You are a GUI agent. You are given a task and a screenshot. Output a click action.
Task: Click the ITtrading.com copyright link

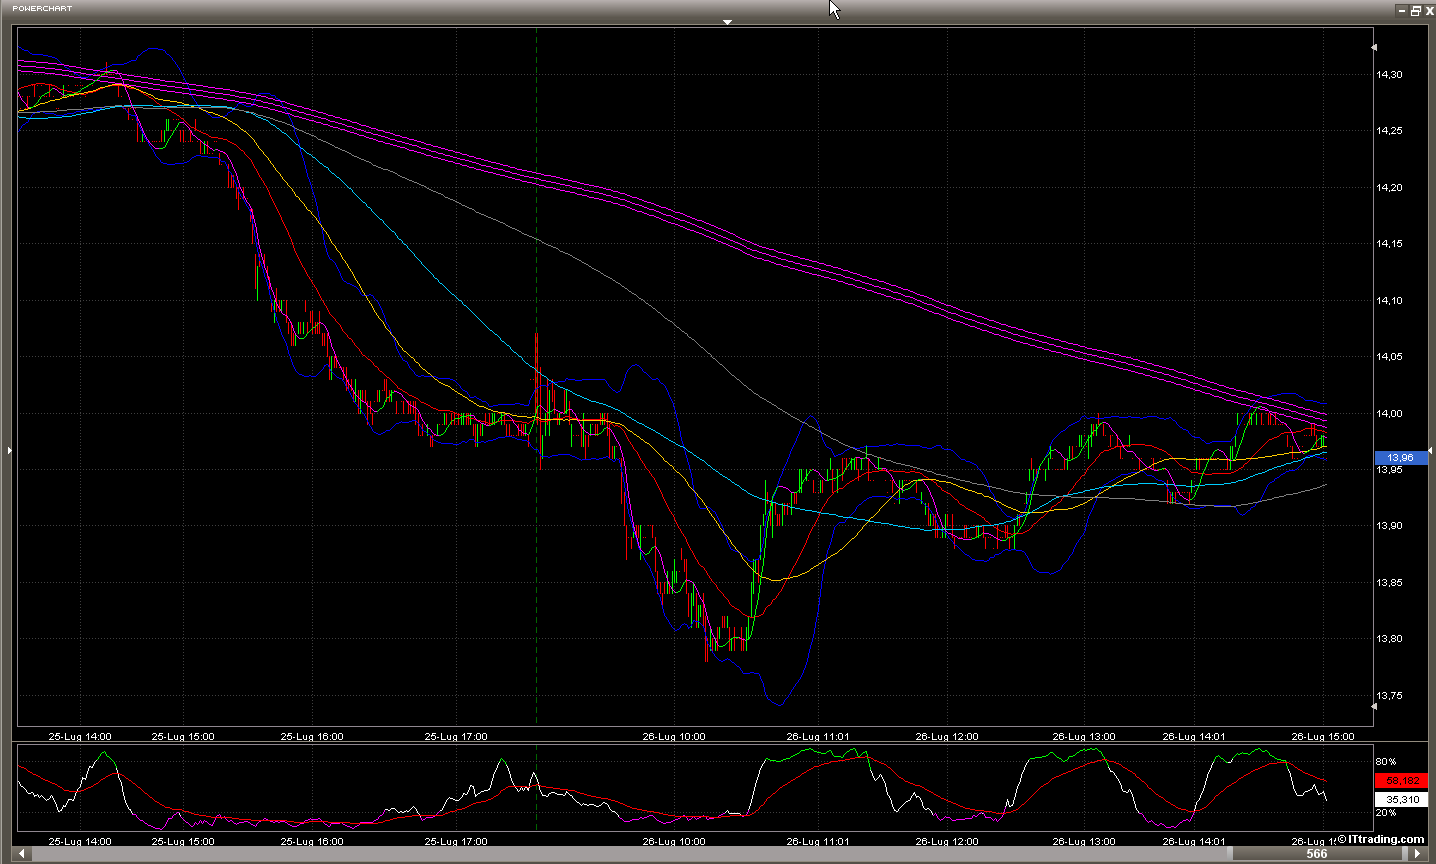tap(1381, 840)
